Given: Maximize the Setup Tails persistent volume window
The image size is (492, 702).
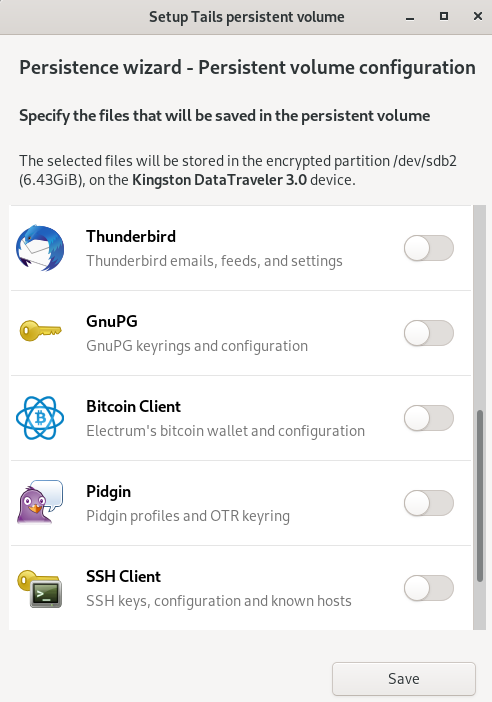Looking at the screenshot, I should [444, 17].
